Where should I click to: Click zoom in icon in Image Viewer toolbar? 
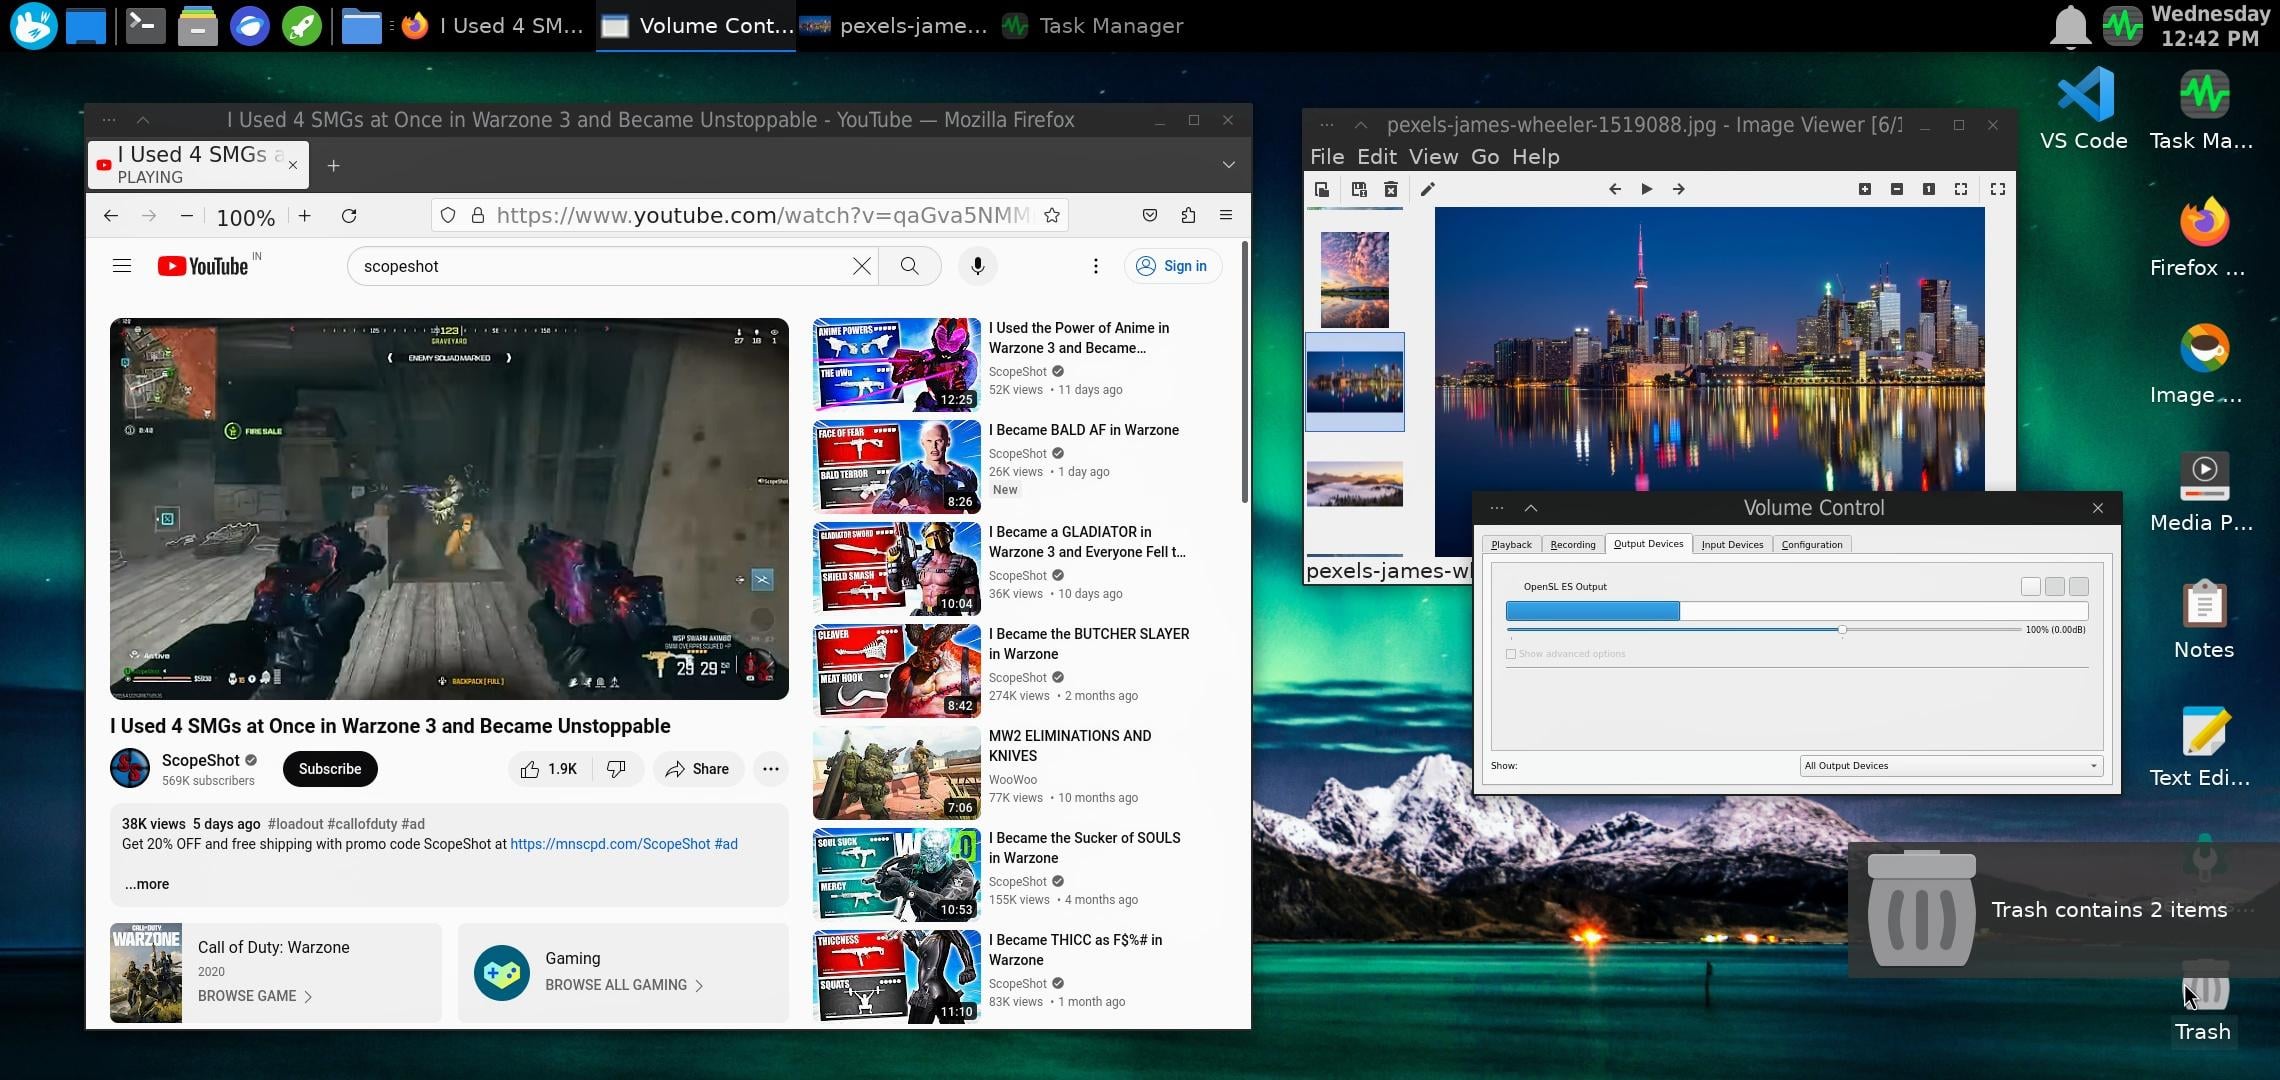(x=1864, y=189)
